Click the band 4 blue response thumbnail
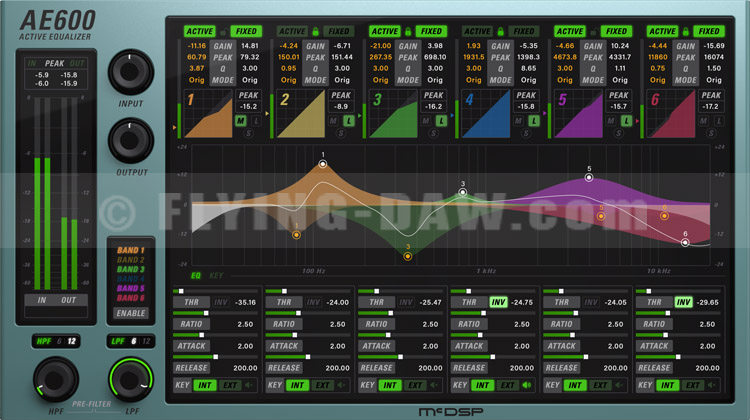This screenshot has width=750, height=420. coord(485,114)
